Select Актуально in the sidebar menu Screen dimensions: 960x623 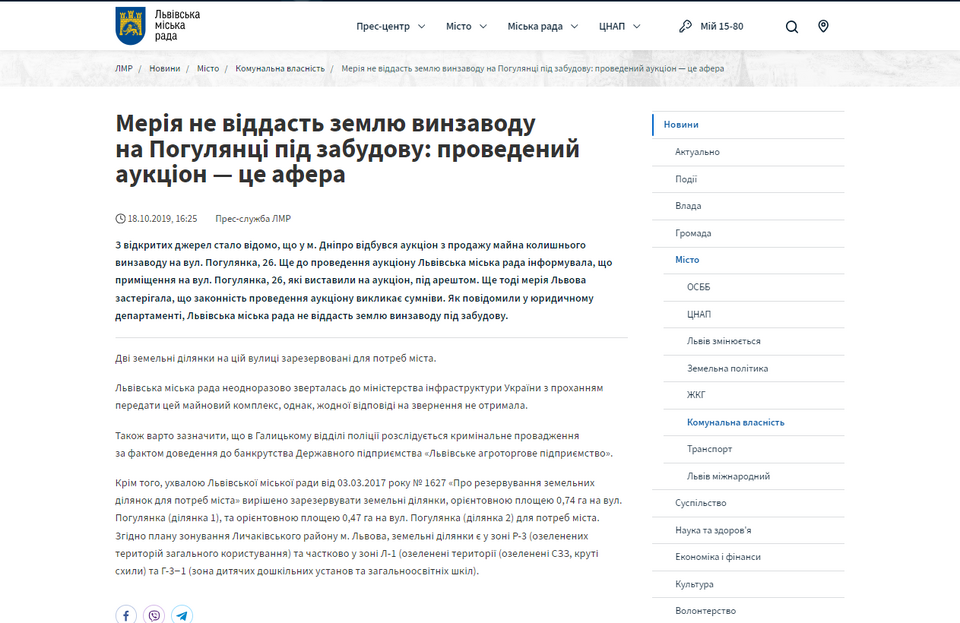[x=697, y=152]
